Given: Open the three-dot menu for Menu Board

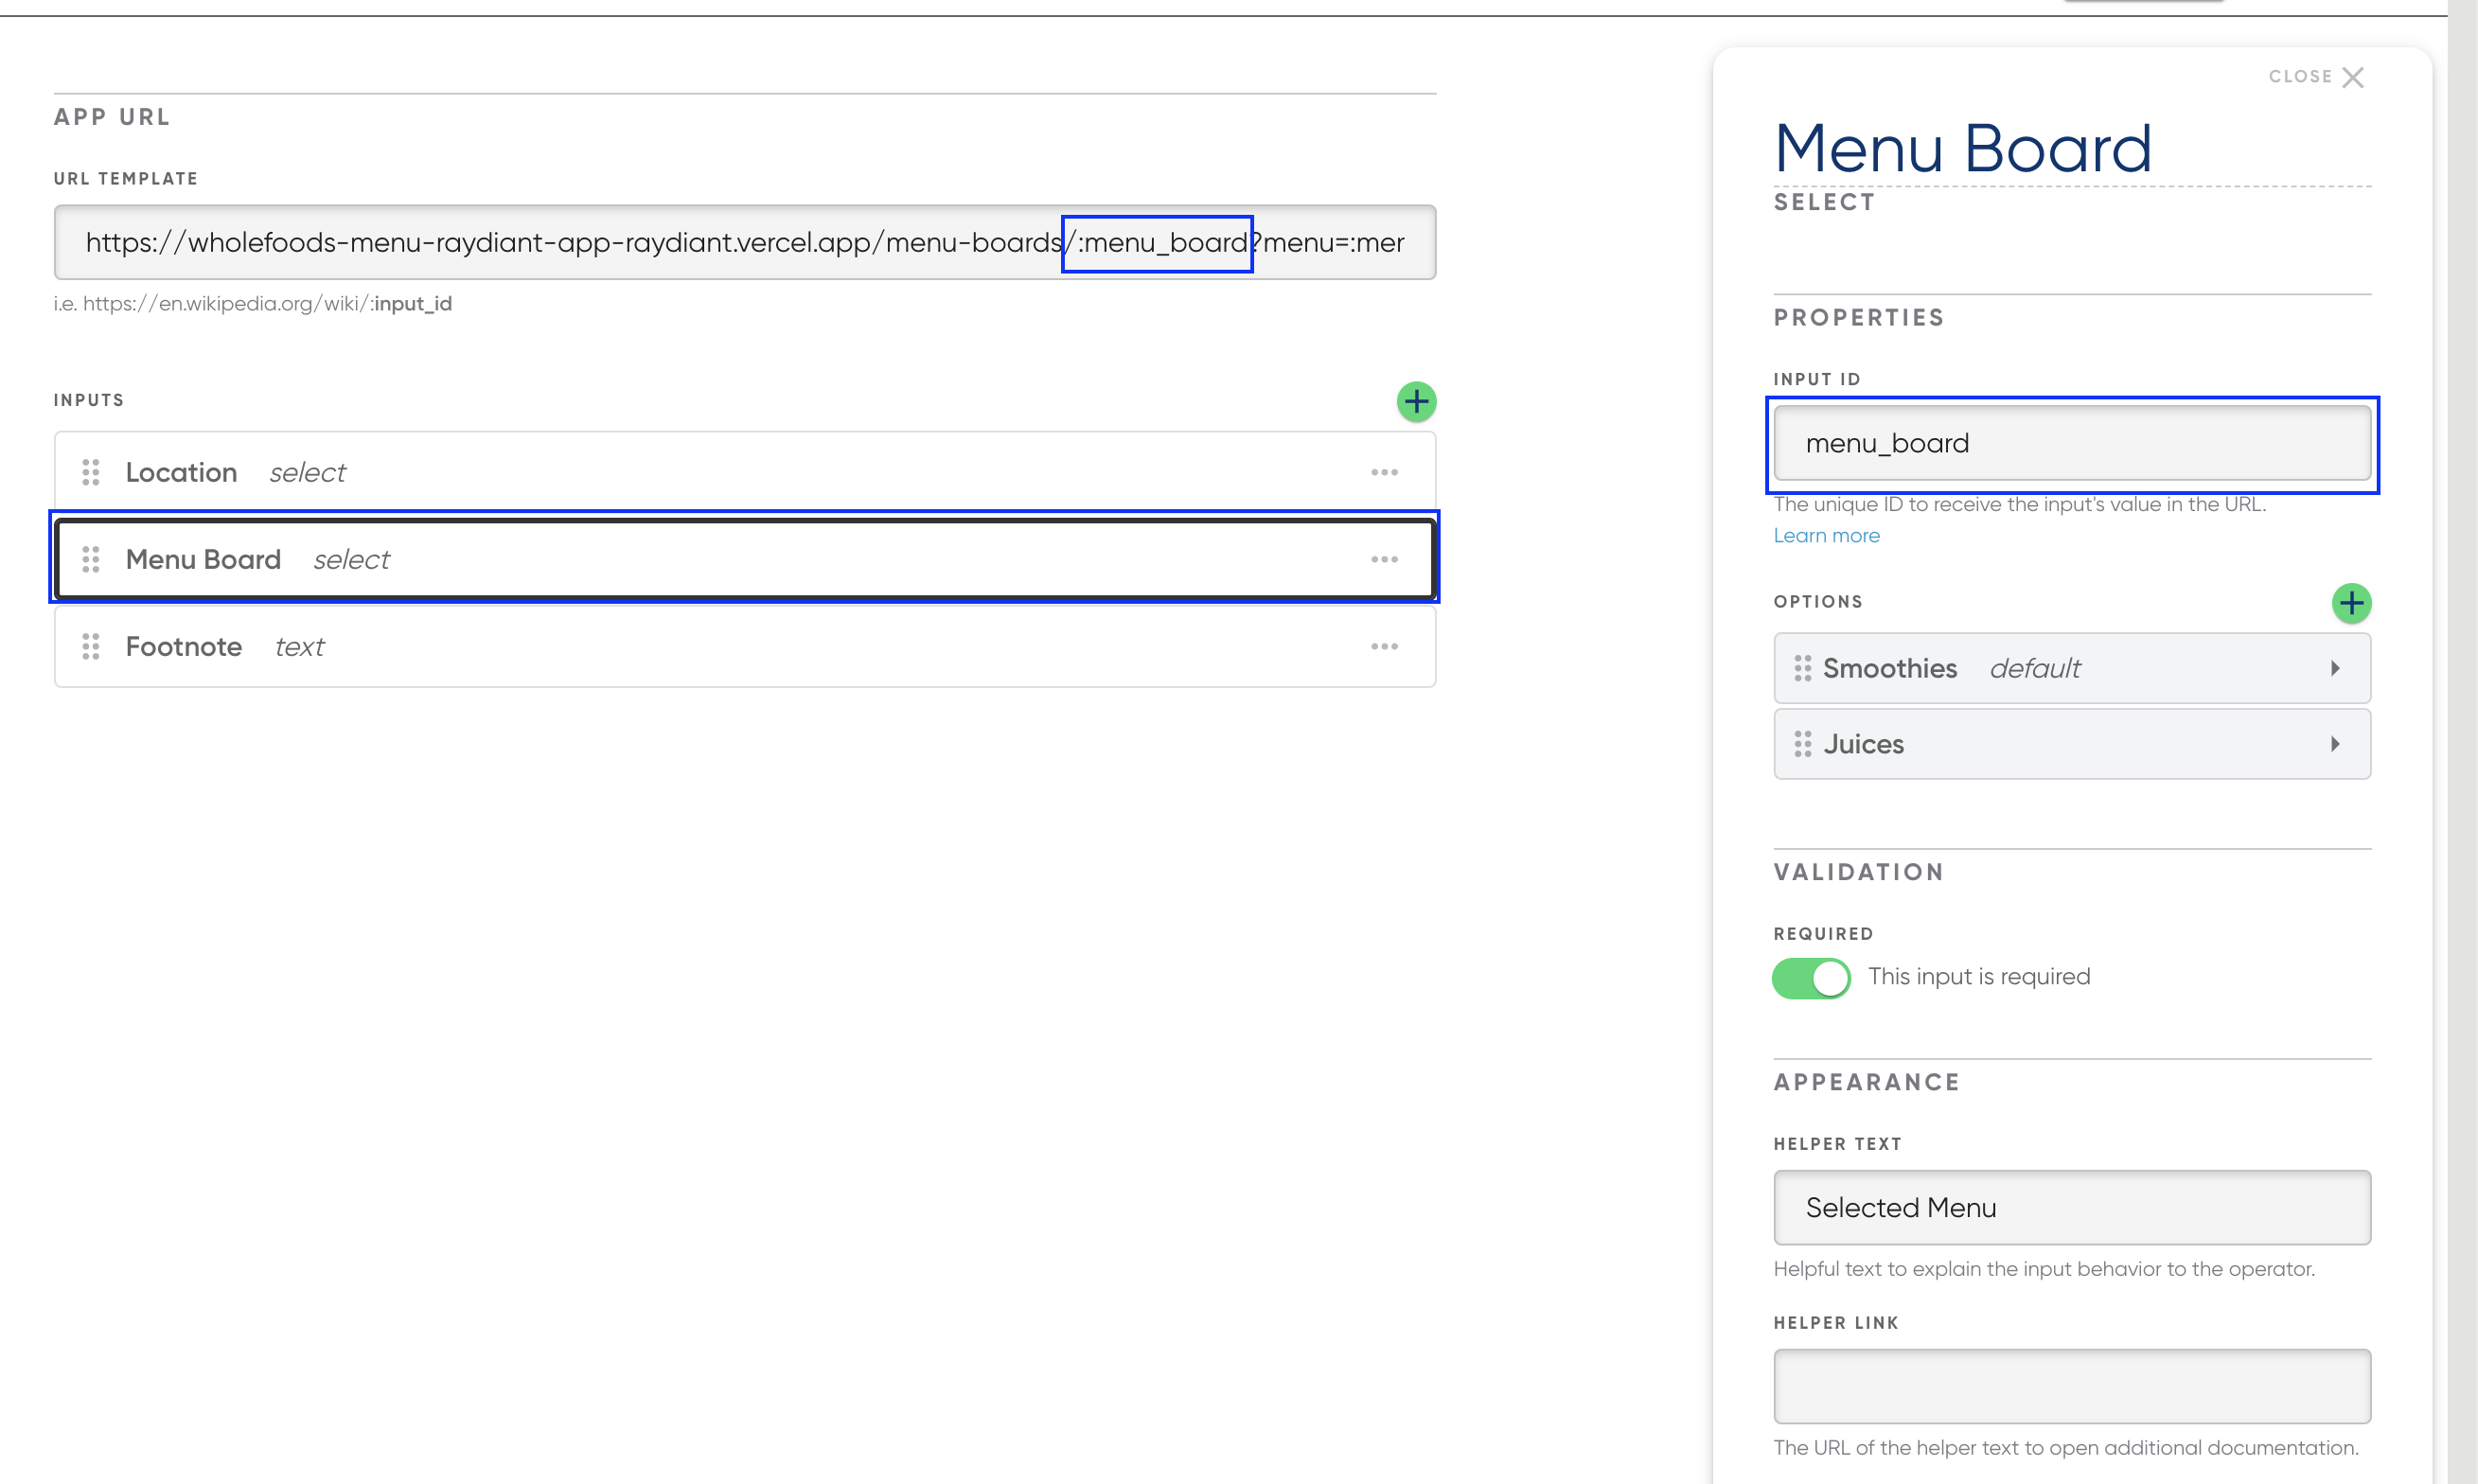Looking at the screenshot, I should [x=1384, y=559].
